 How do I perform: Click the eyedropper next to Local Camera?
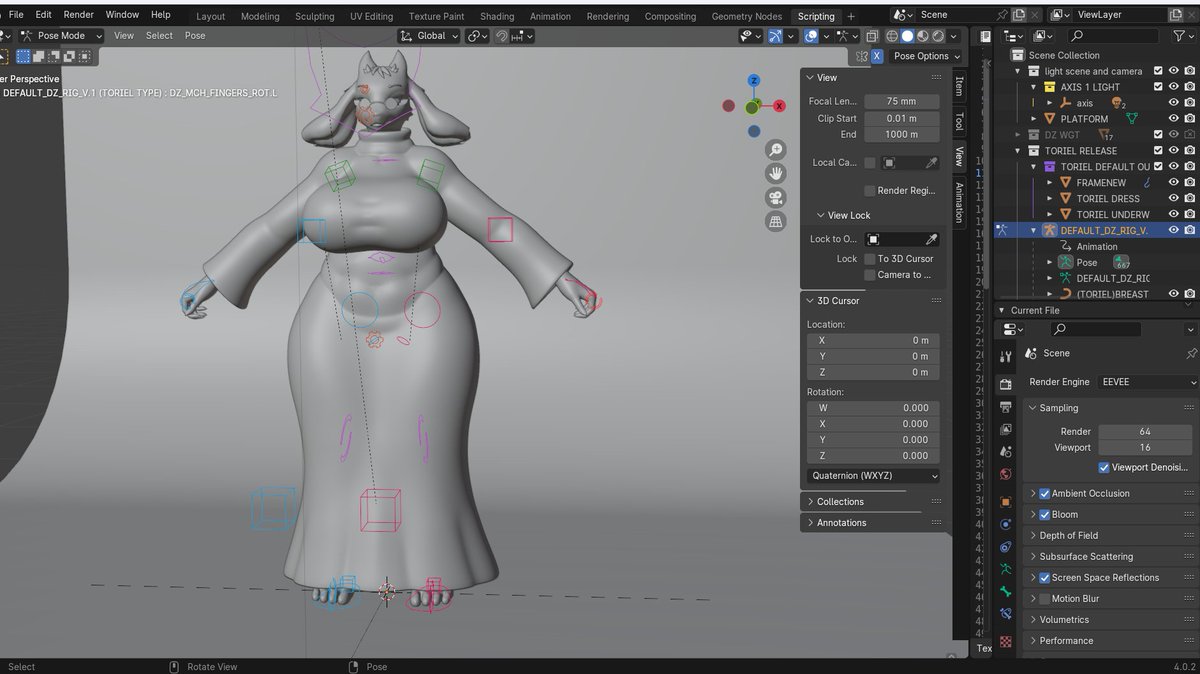[931, 162]
